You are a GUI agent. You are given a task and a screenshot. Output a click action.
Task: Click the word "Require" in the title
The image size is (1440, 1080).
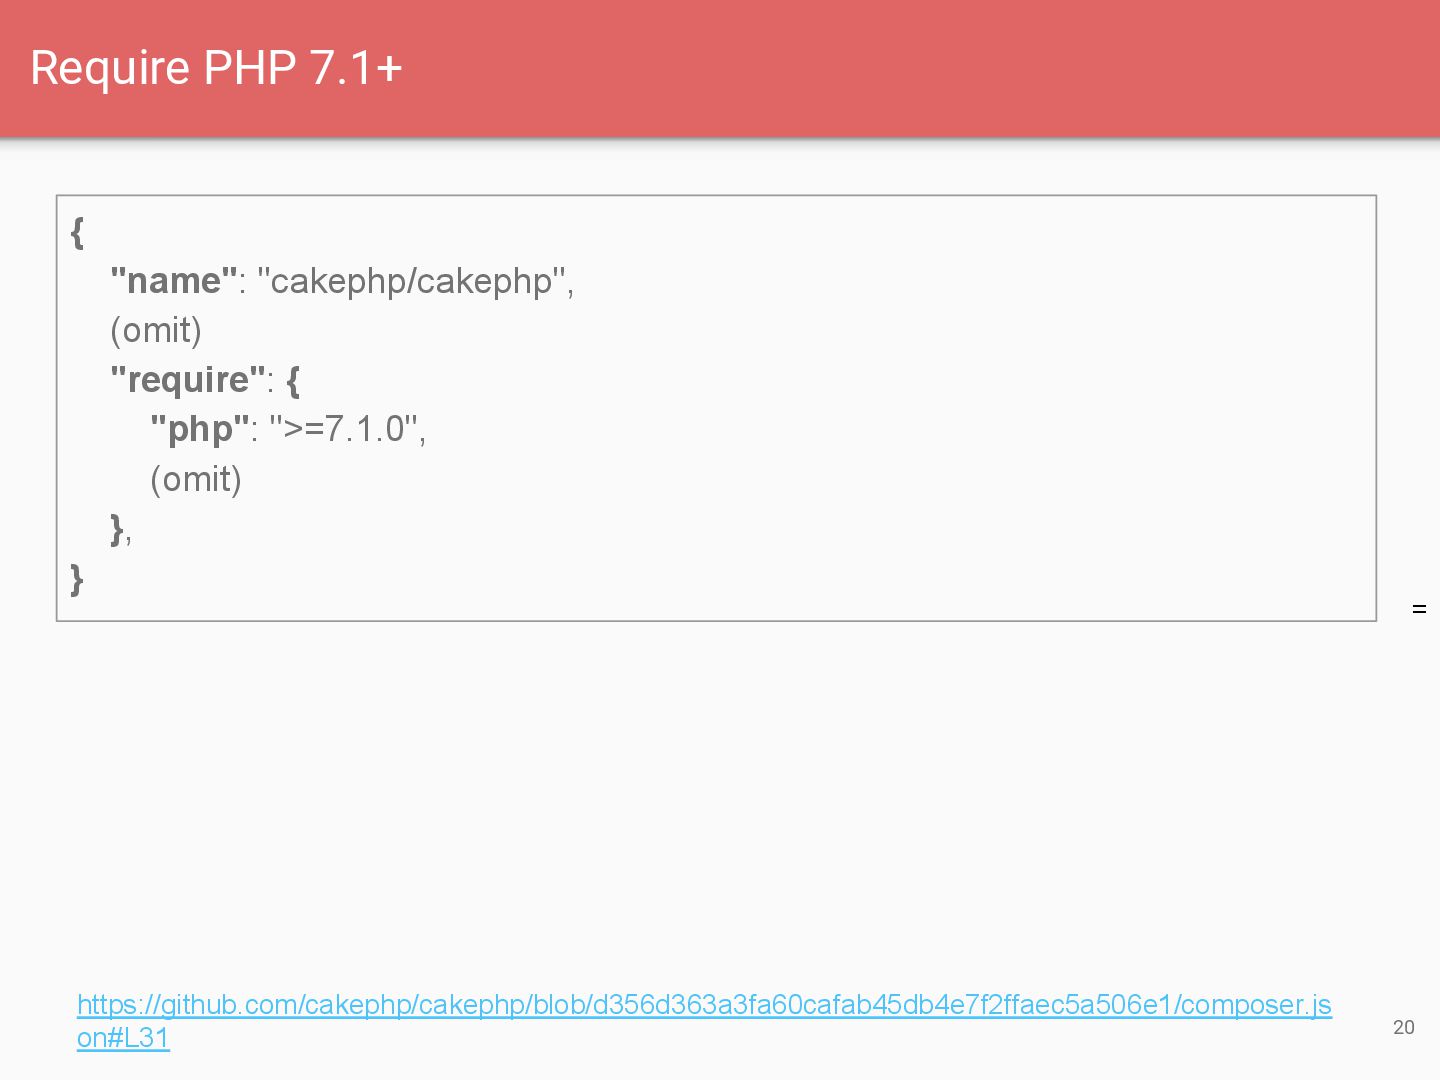pyautogui.click(x=110, y=68)
